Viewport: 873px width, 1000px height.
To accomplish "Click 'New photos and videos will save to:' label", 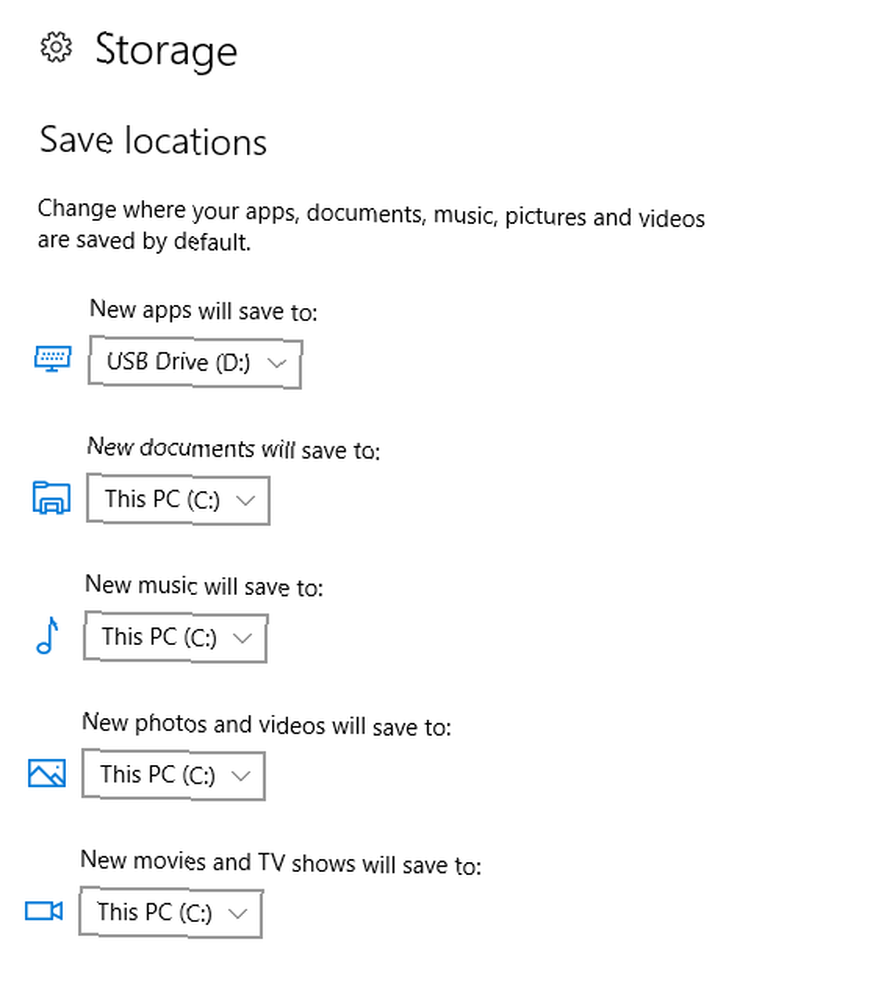I will pyautogui.click(x=267, y=724).
